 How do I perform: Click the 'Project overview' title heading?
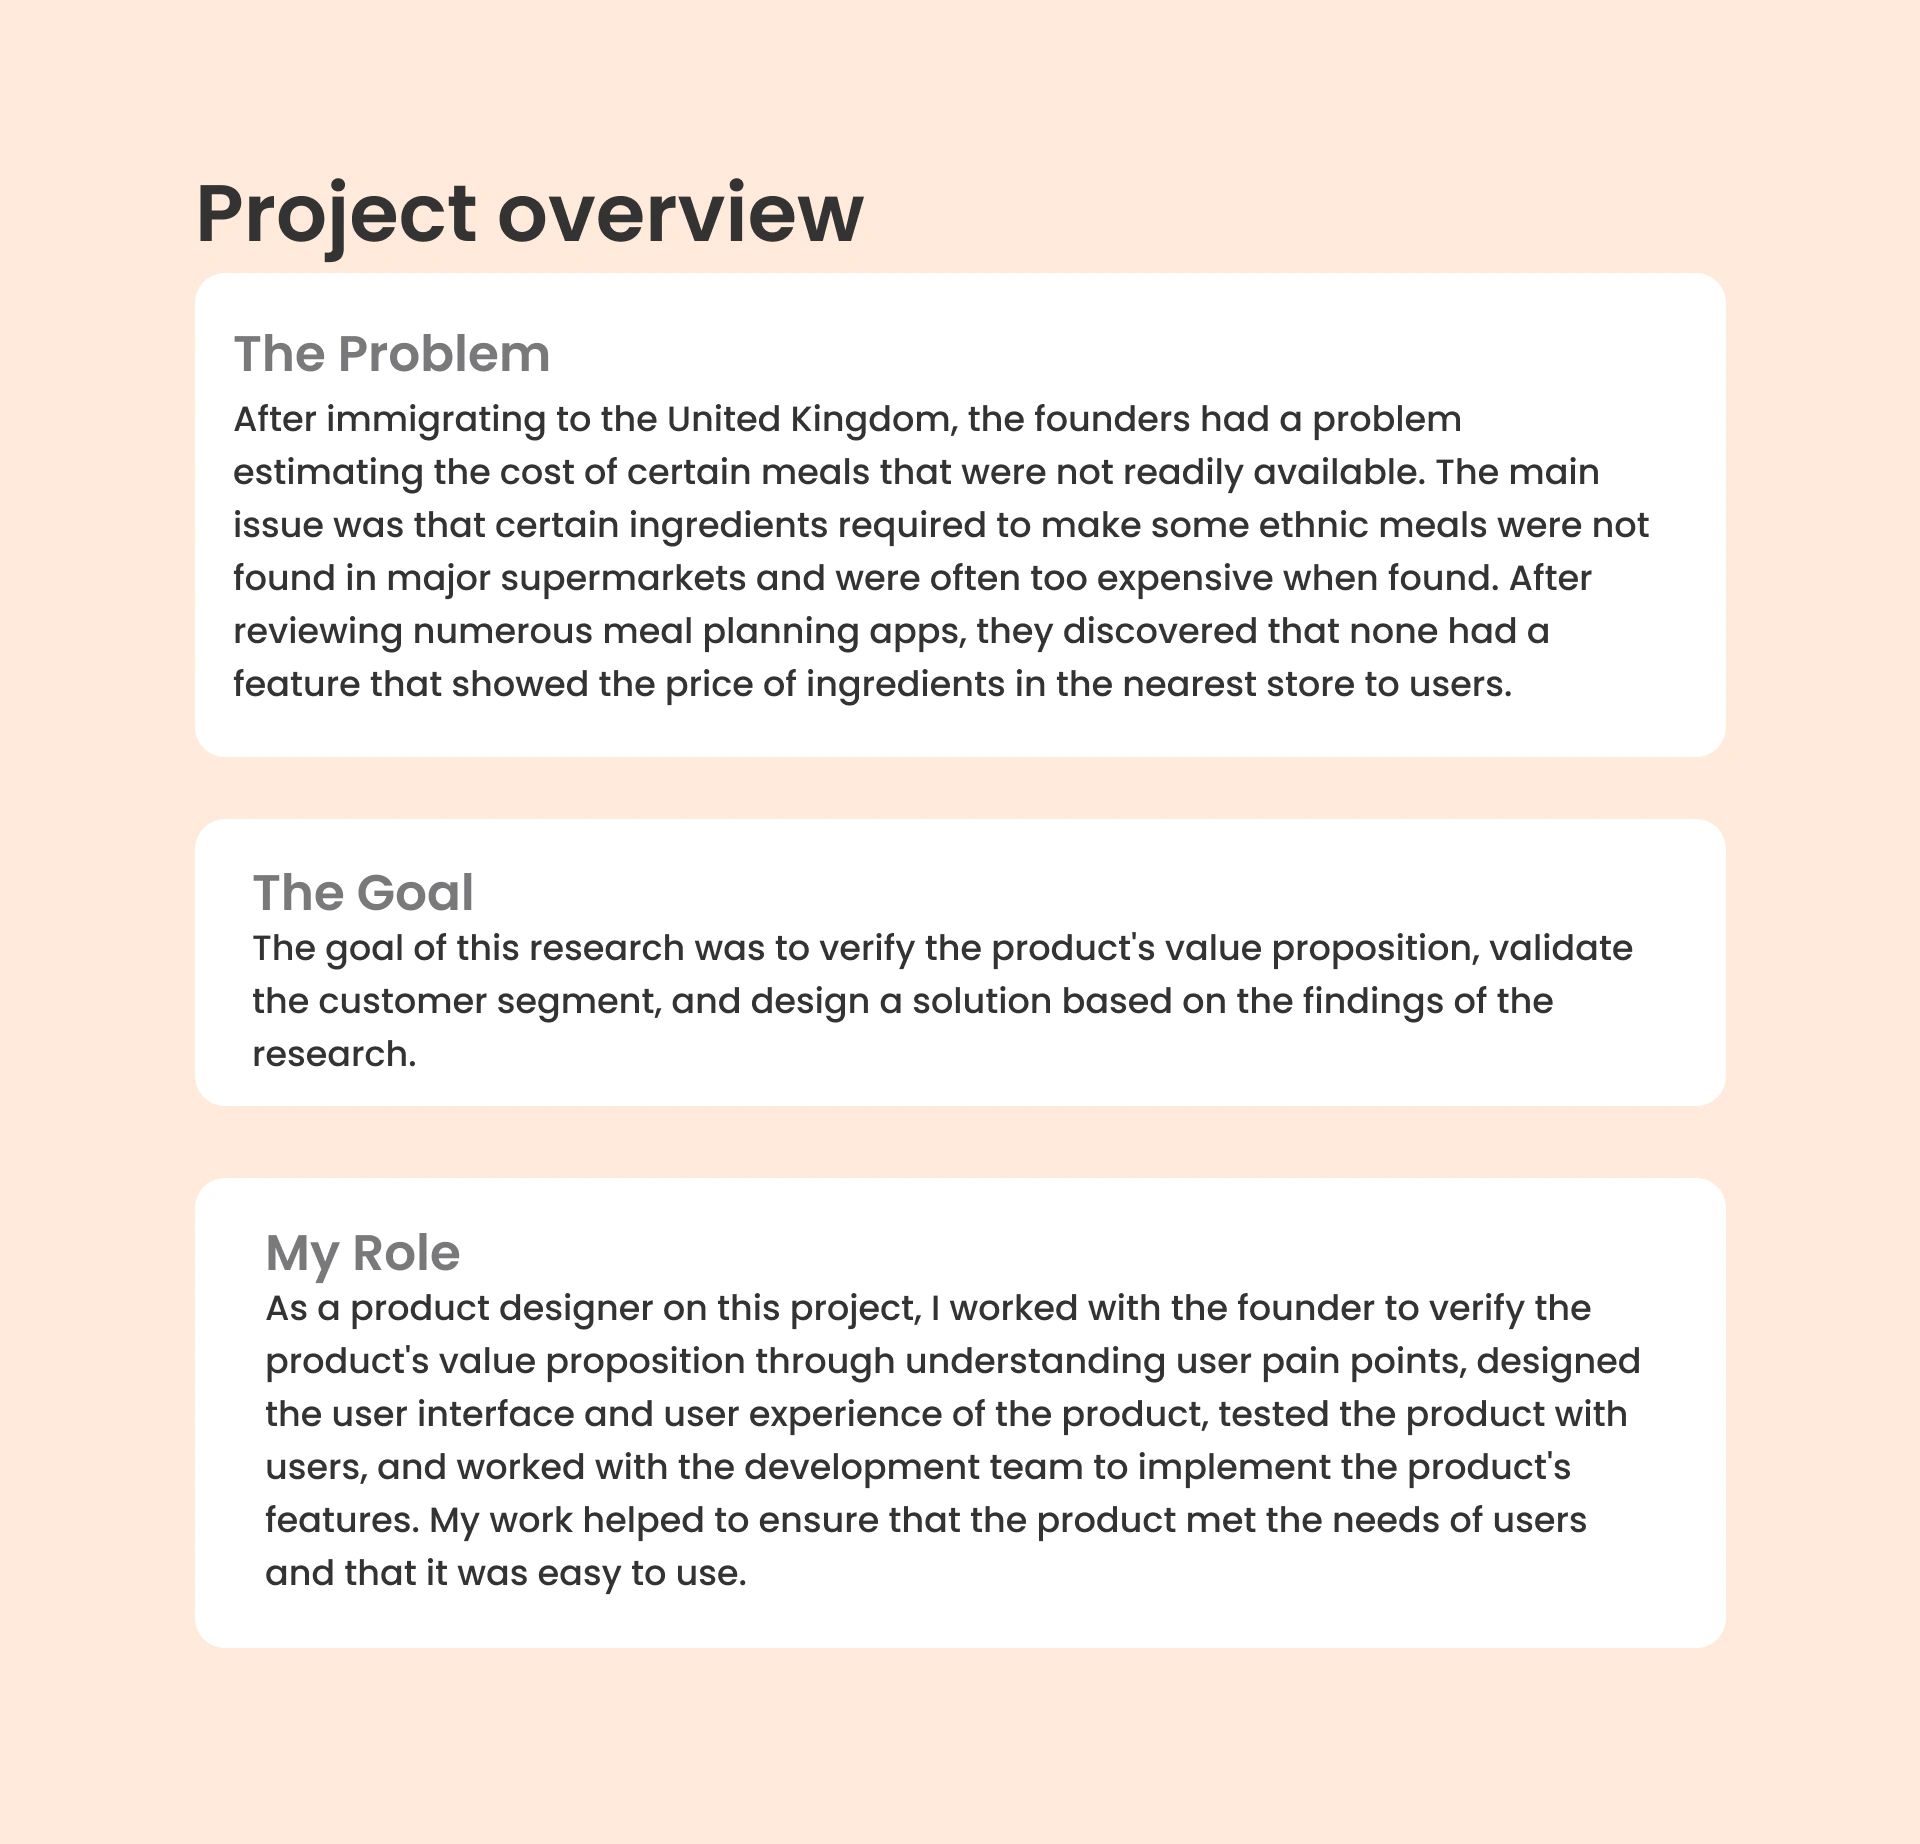click(x=529, y=214)
